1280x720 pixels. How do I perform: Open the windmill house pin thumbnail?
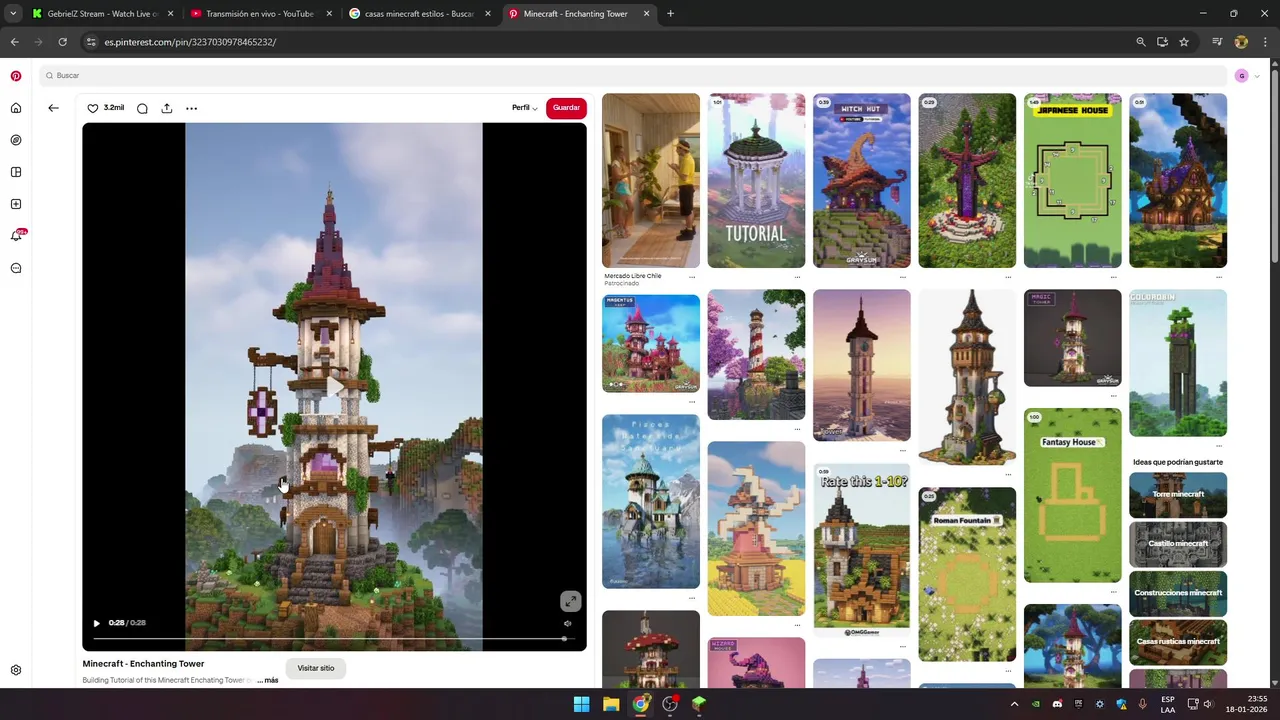pos(756,529)
